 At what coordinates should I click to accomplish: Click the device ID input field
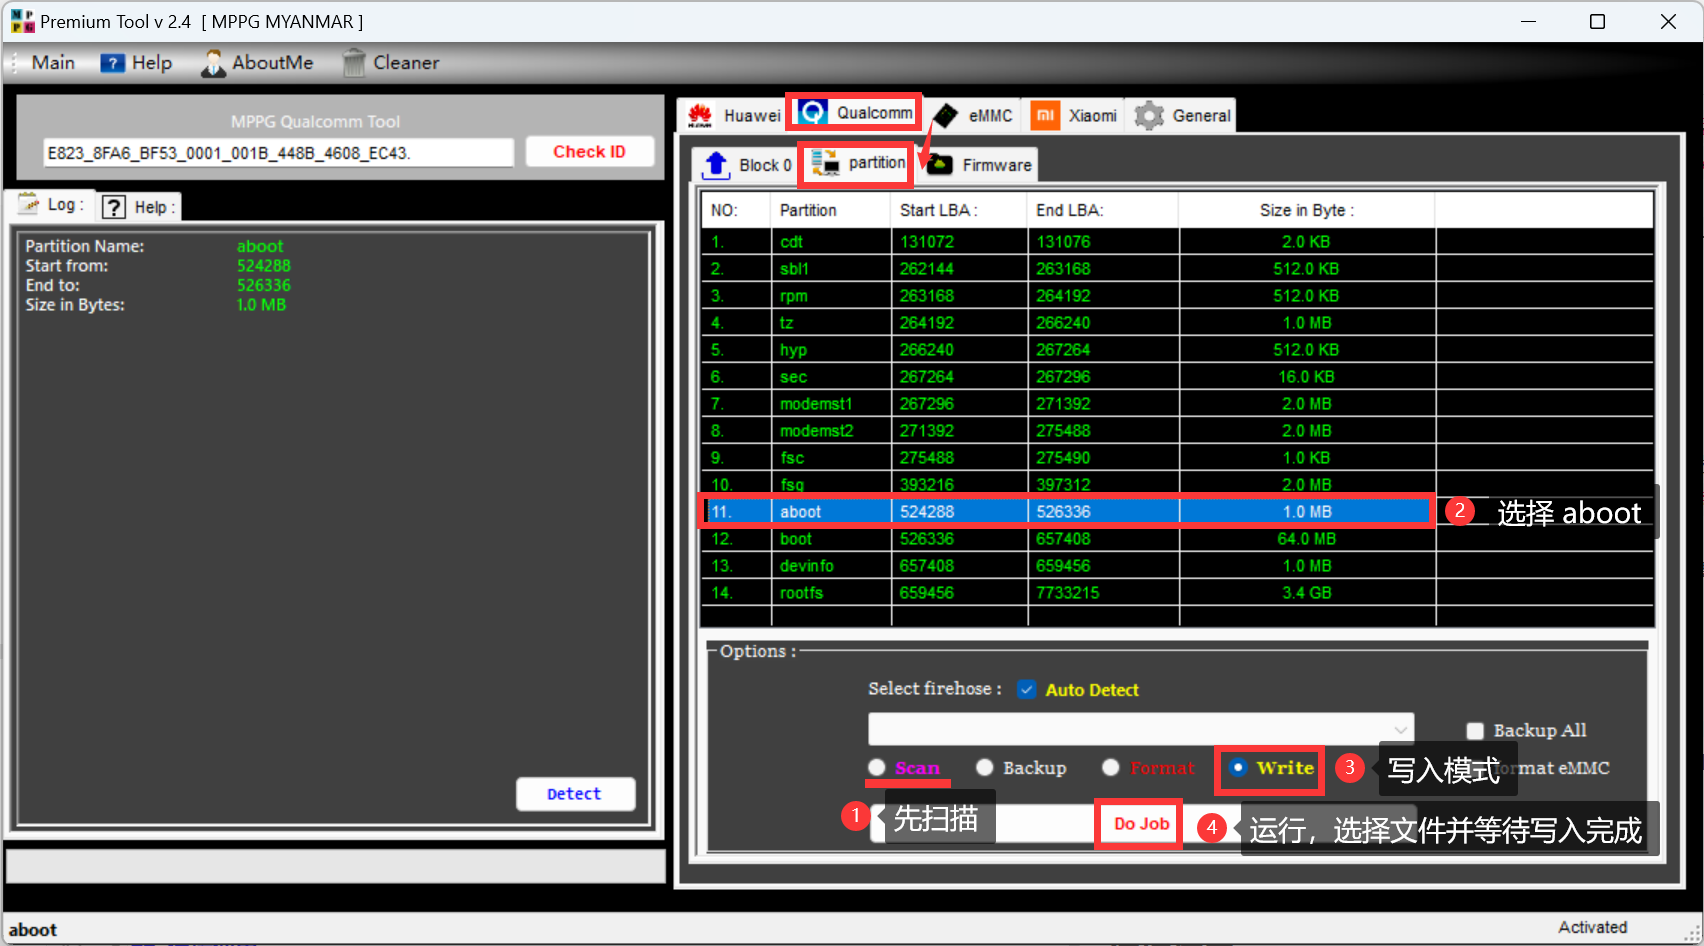pyautogui.click(x=279, y=153)
